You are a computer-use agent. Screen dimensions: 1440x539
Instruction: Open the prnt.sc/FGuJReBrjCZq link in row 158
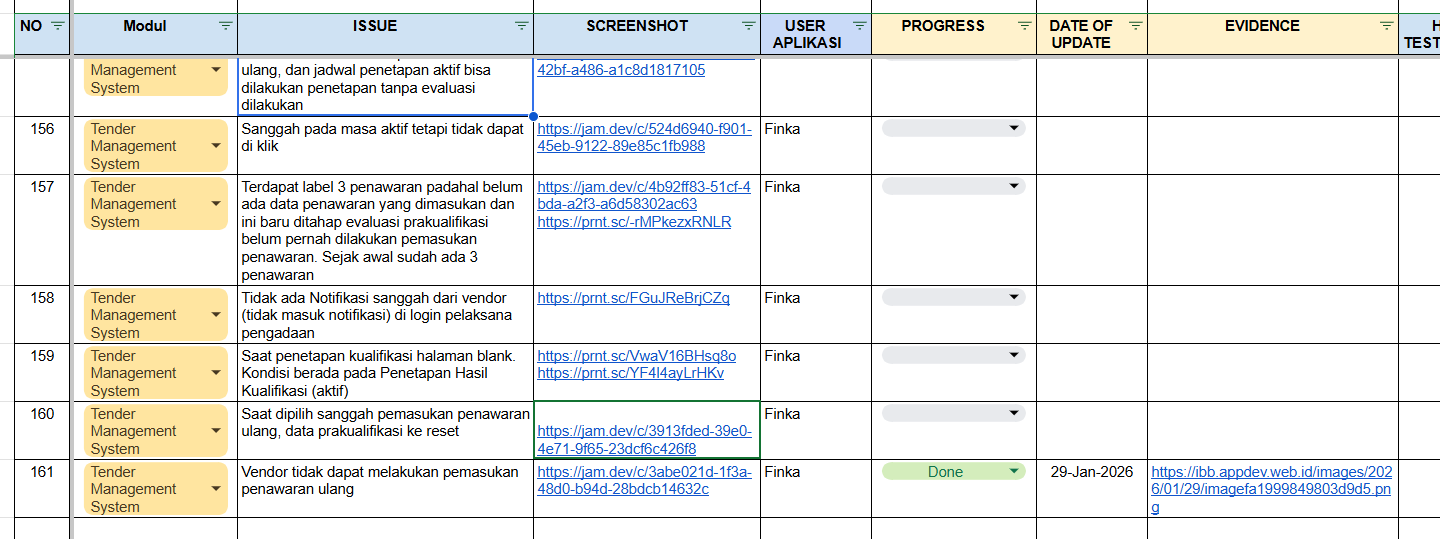click(x=633, y=298)
